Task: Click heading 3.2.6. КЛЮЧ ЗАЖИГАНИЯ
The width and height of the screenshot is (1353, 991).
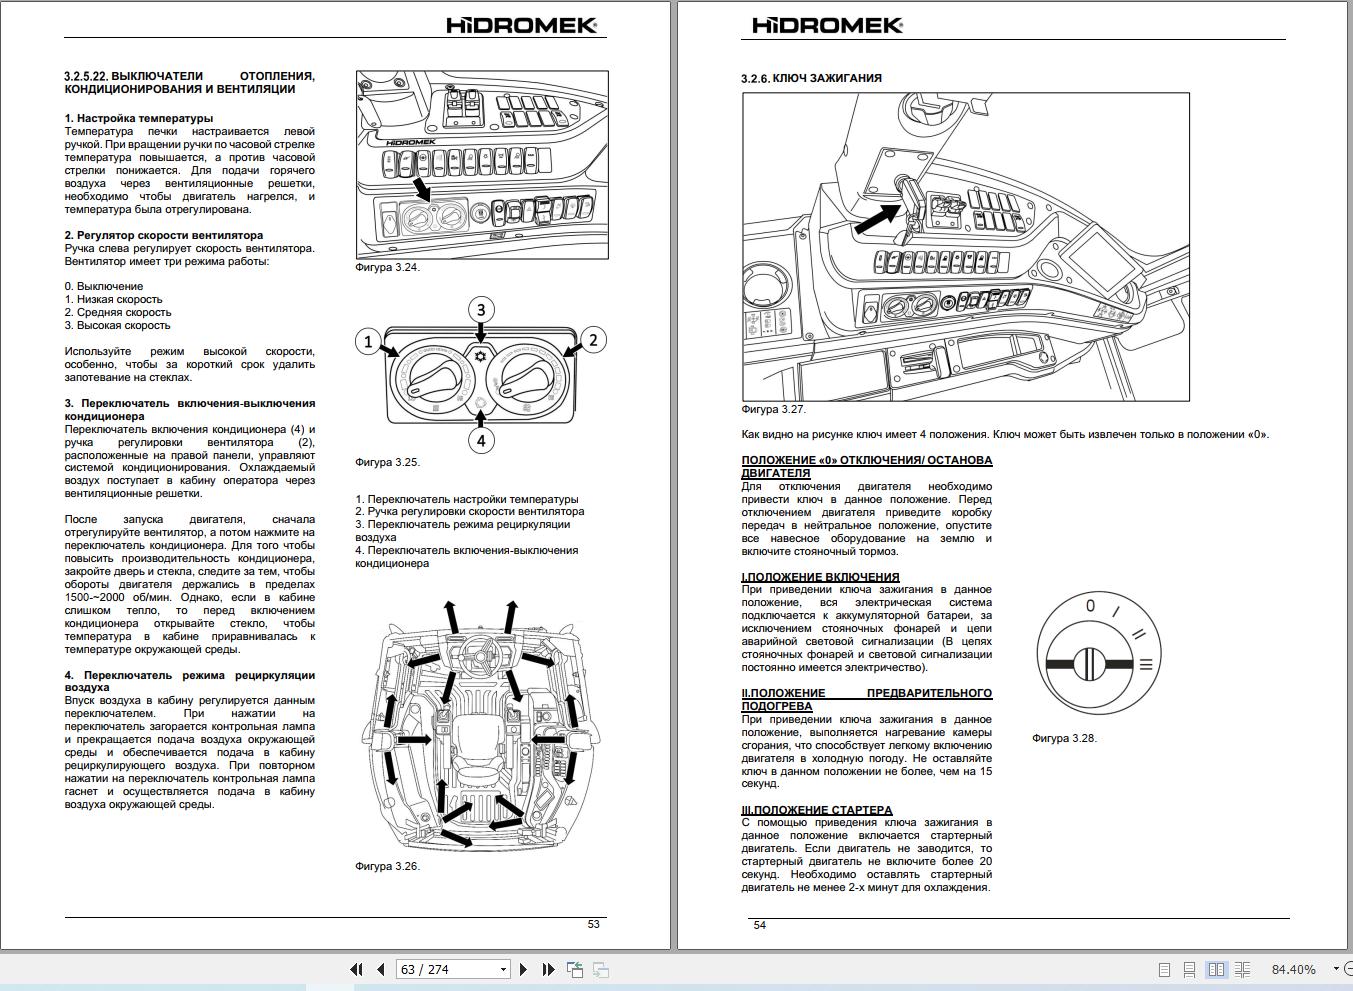Action: (811, 78)
